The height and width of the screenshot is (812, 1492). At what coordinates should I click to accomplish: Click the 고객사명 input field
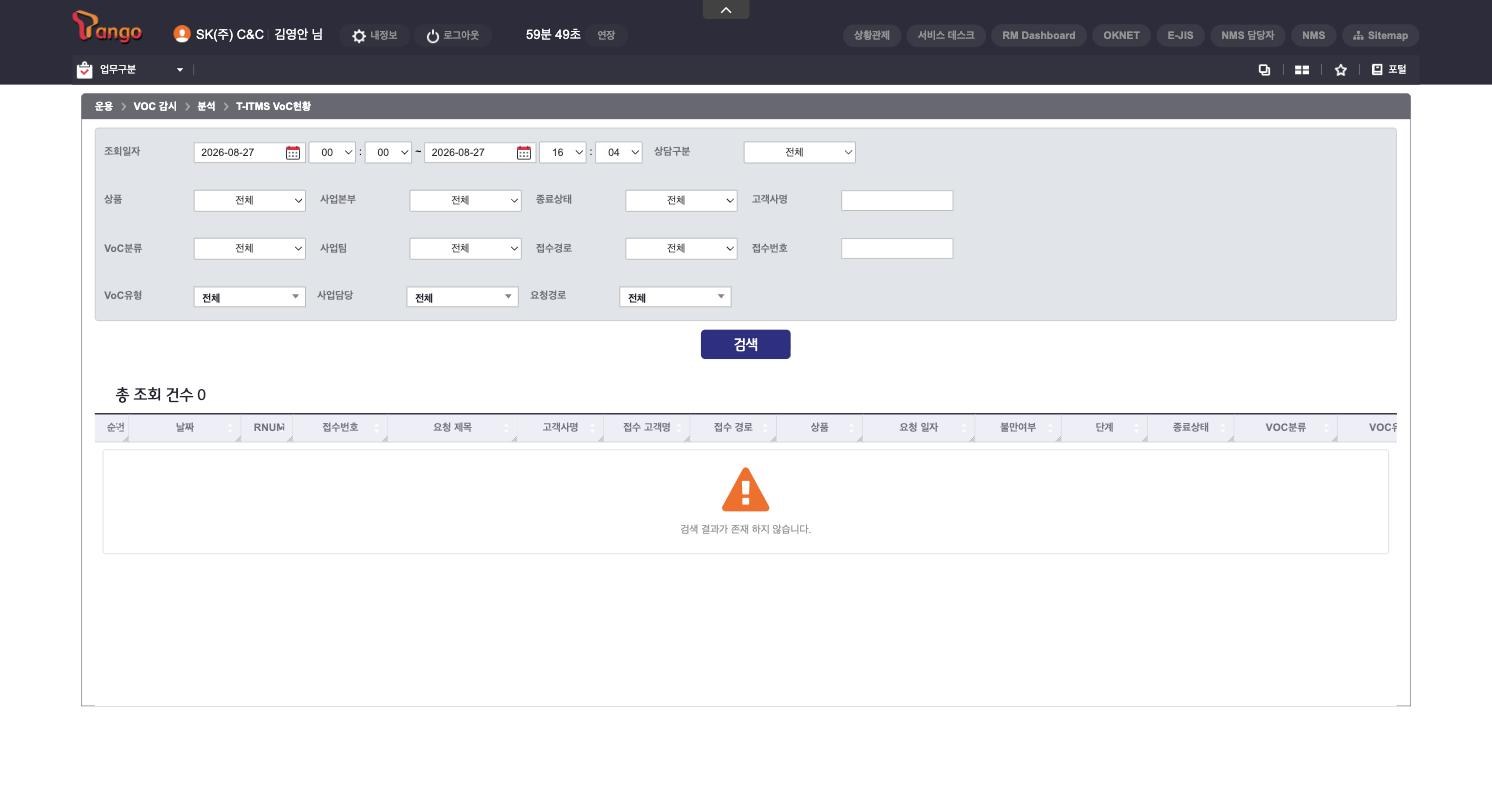point(898,201)
